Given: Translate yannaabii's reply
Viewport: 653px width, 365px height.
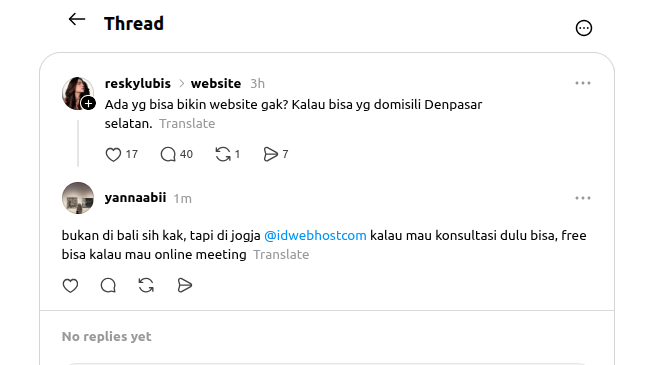Looking at the screenshot, I should pos(281,255).
